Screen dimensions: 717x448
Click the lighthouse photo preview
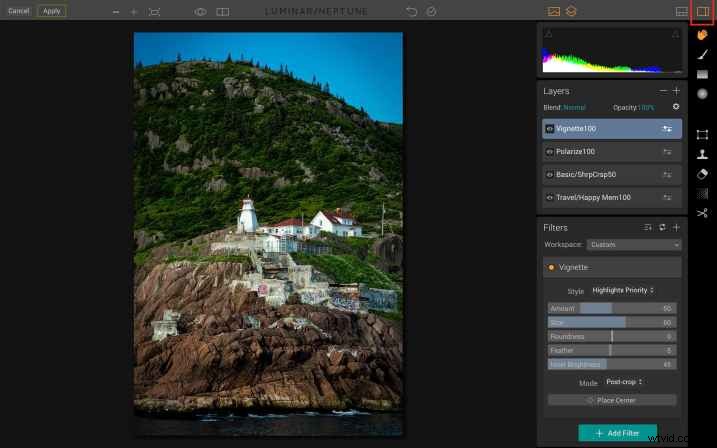pyautogui.click(x=268, y=234)
